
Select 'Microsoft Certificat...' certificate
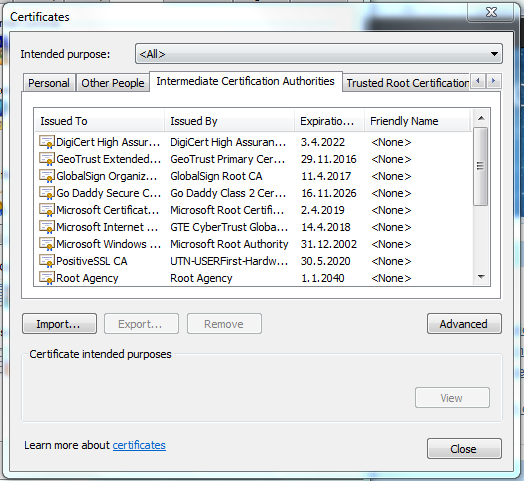[x=107, y=210]
